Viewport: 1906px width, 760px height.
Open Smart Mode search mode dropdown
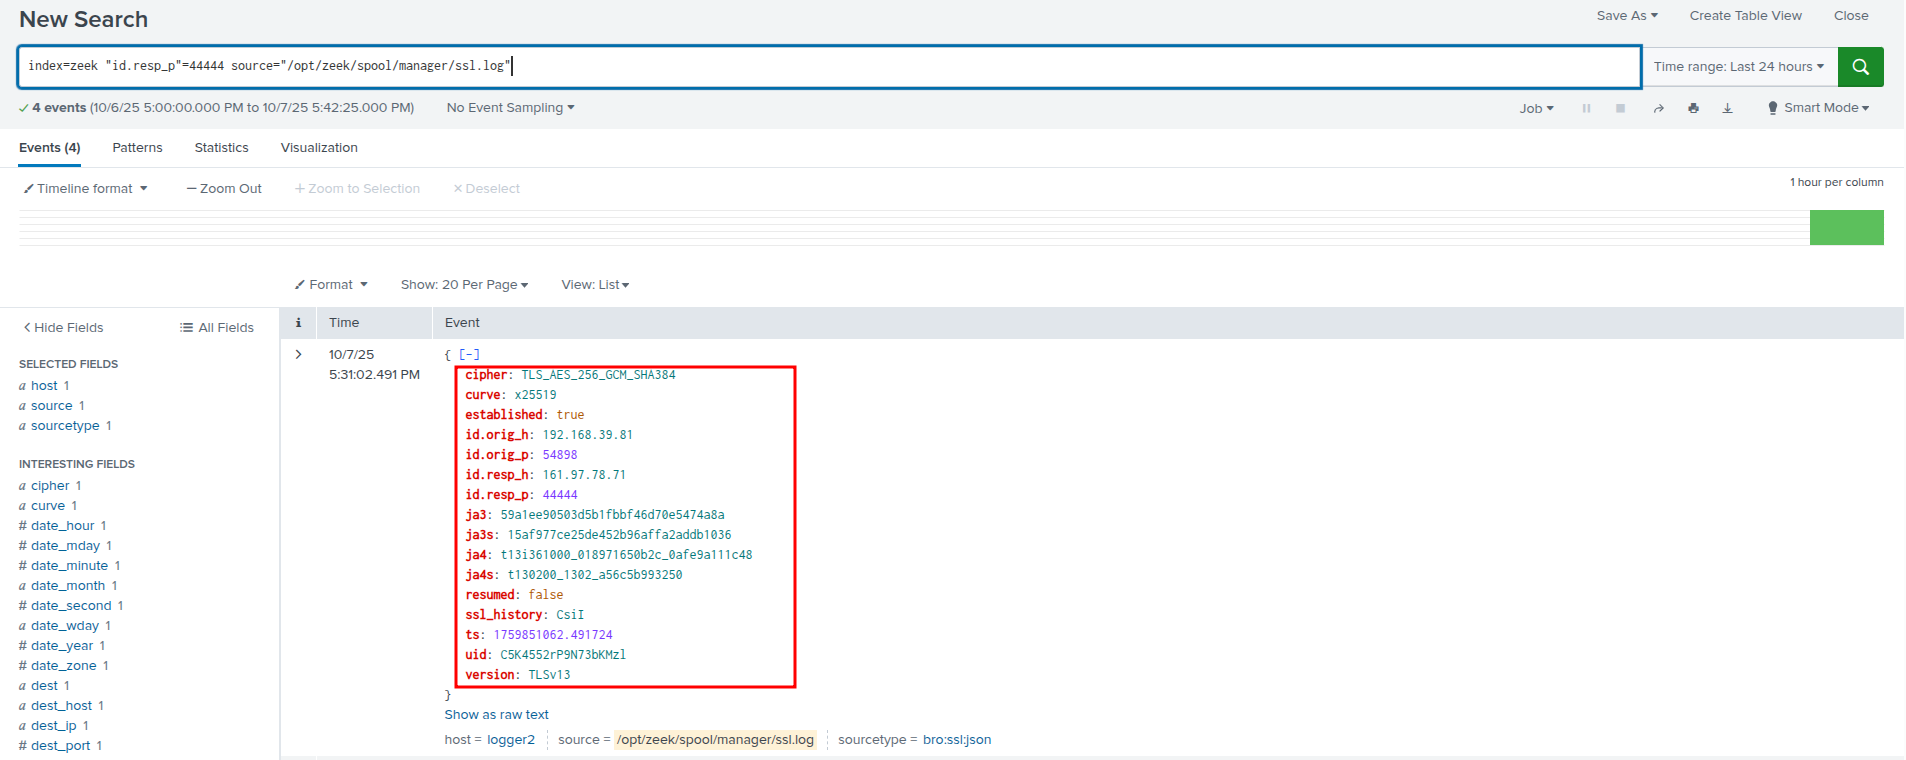(x=1818, y=108)
